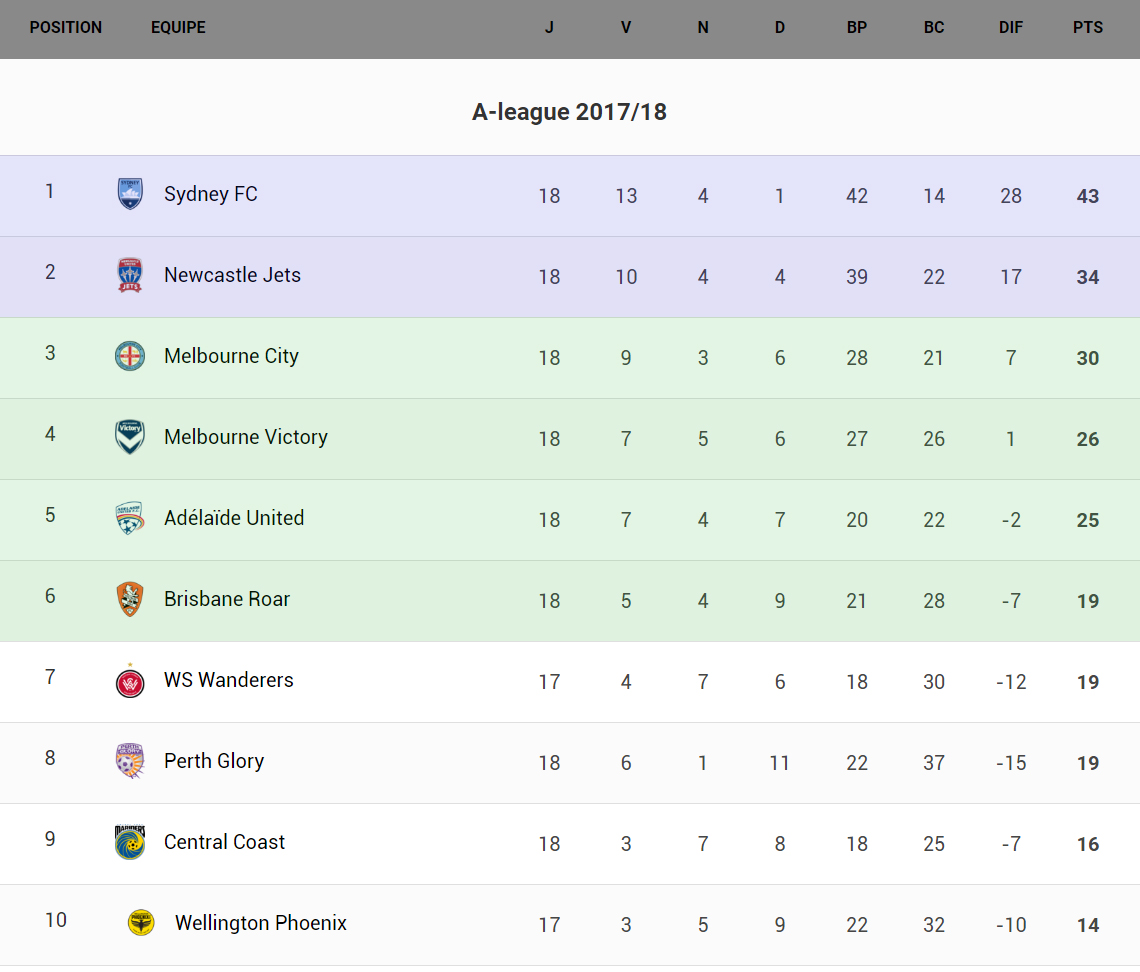The width and height of the screenshot is (1140, 972).
Task: Click the A-league 2017/18 title
Action: coord(569,112)
